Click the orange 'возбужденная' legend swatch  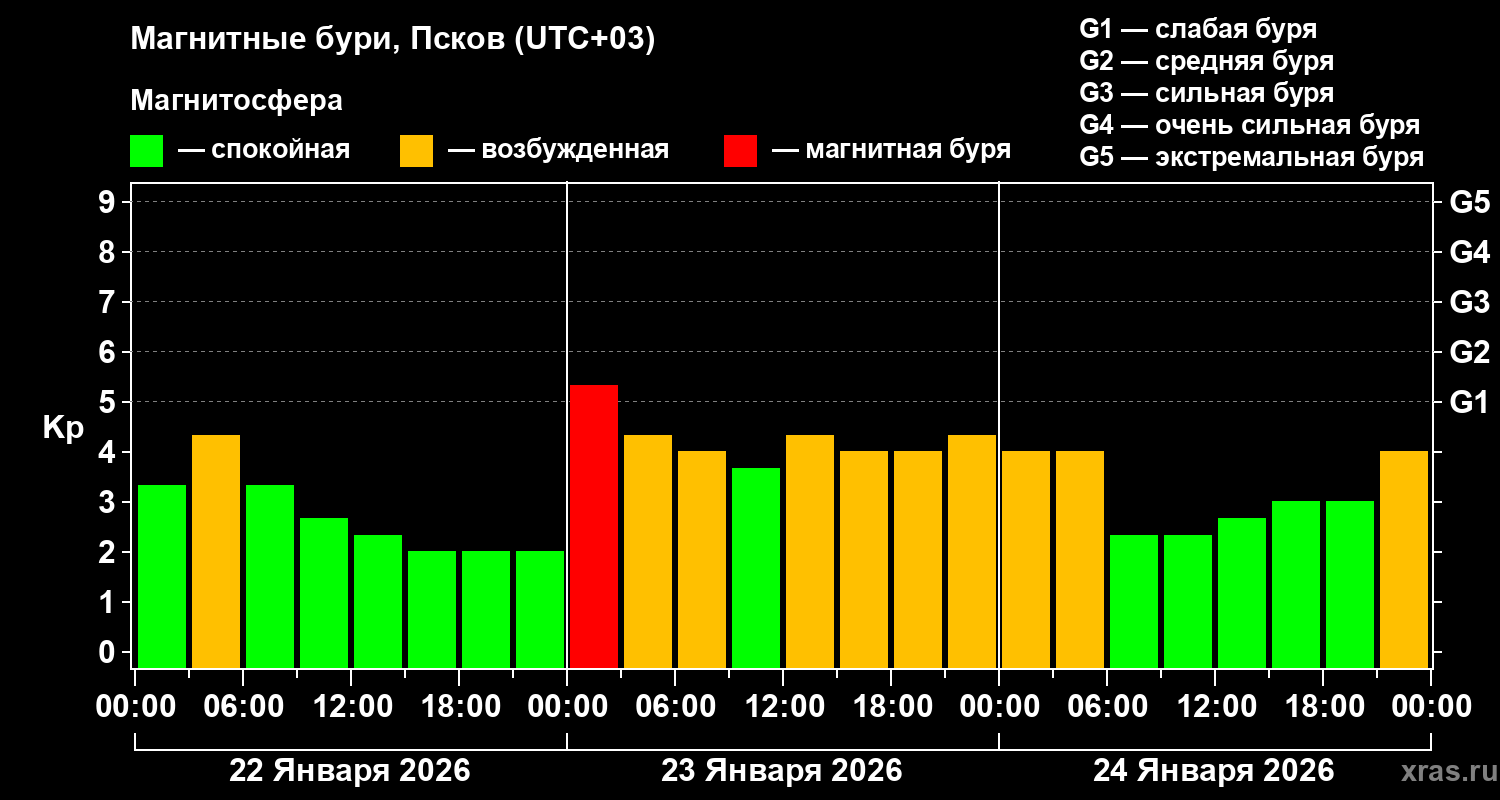pyautogui.click(x=416, y=151)
